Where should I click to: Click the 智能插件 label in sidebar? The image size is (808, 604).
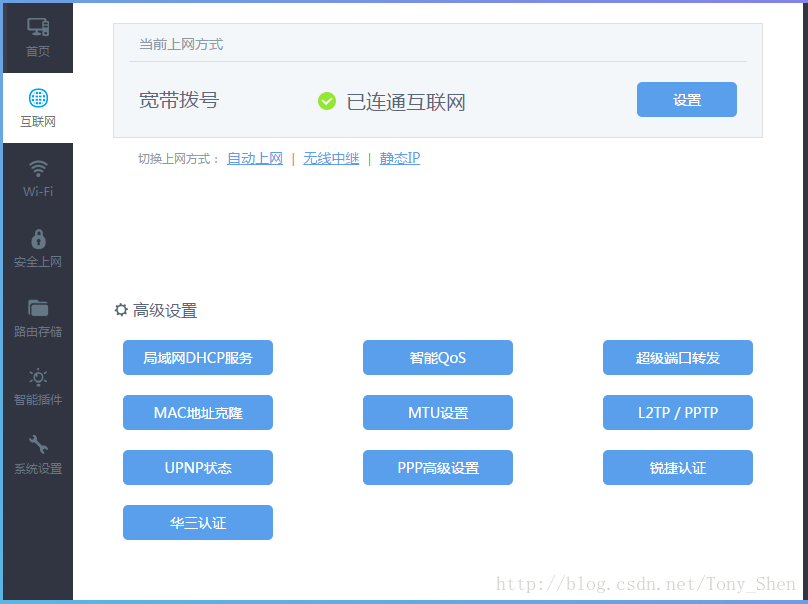click(38, 399)
